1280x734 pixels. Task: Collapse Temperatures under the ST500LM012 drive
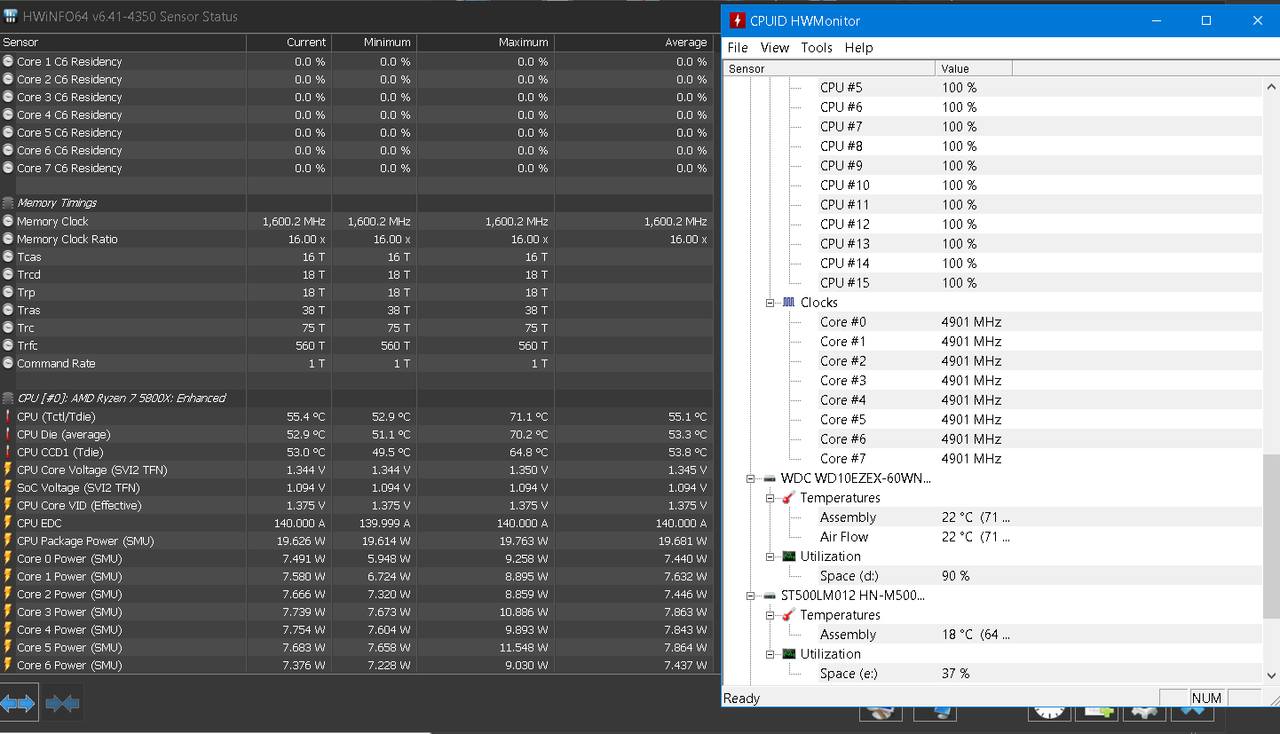tap(771, 615)
